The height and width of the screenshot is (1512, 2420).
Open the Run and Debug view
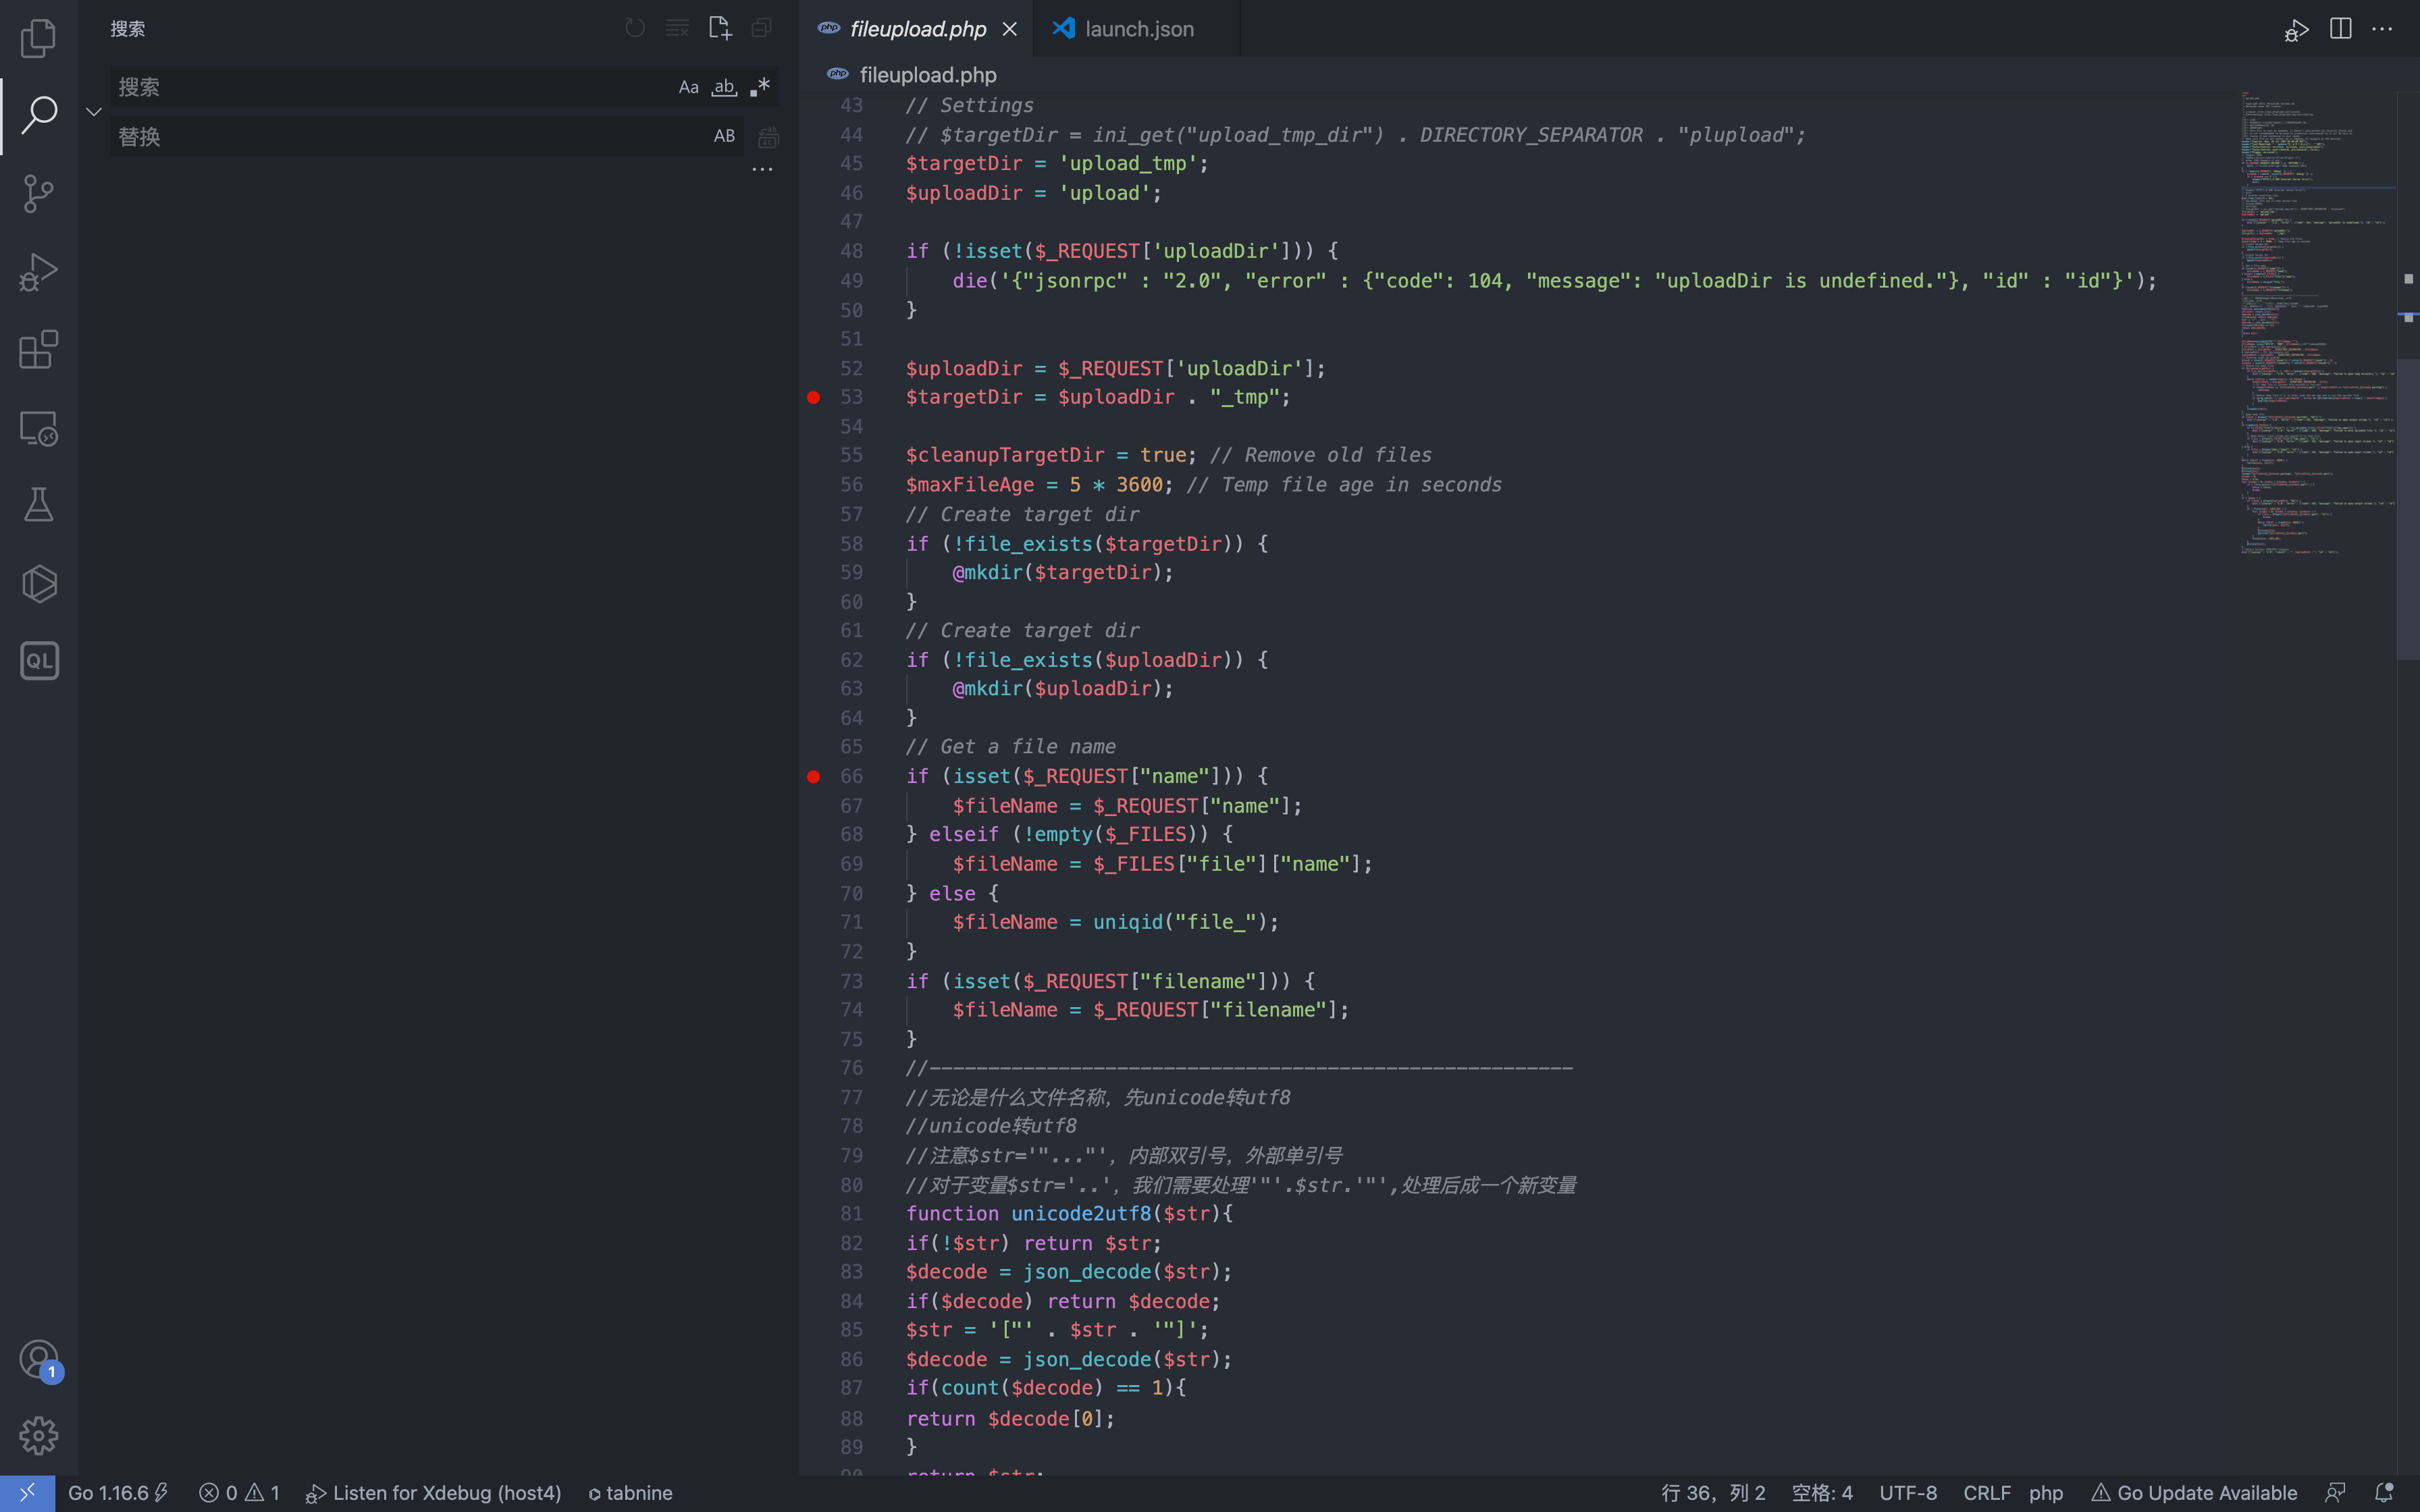pos(38,271)
